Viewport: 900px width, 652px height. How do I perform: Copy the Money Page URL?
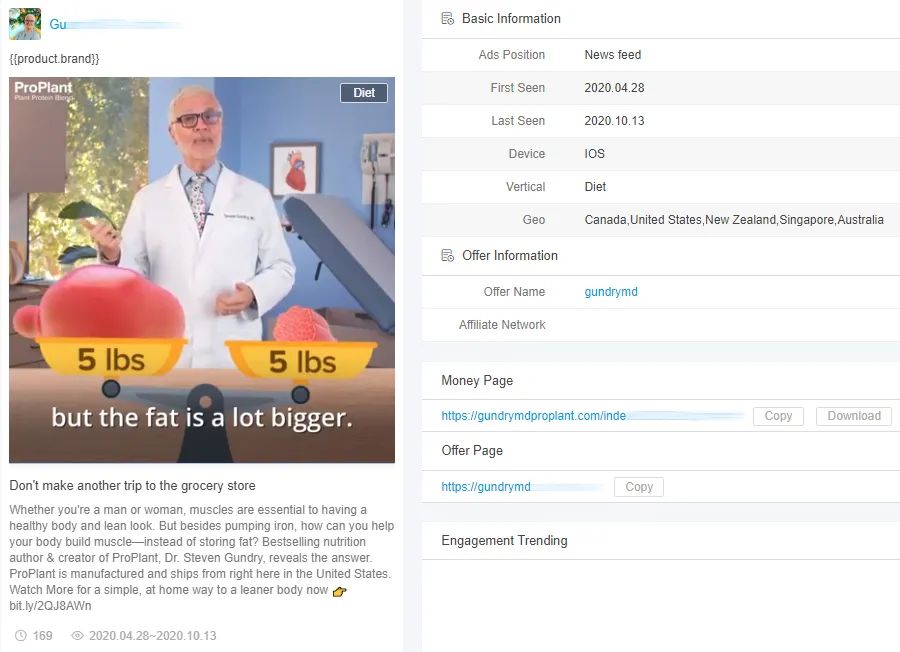click(x=778, y=416)
